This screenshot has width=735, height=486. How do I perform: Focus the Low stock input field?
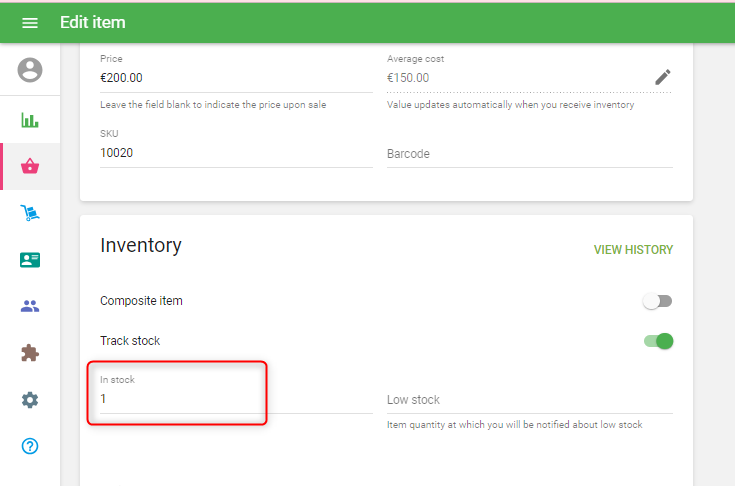(x=529, y=400)
